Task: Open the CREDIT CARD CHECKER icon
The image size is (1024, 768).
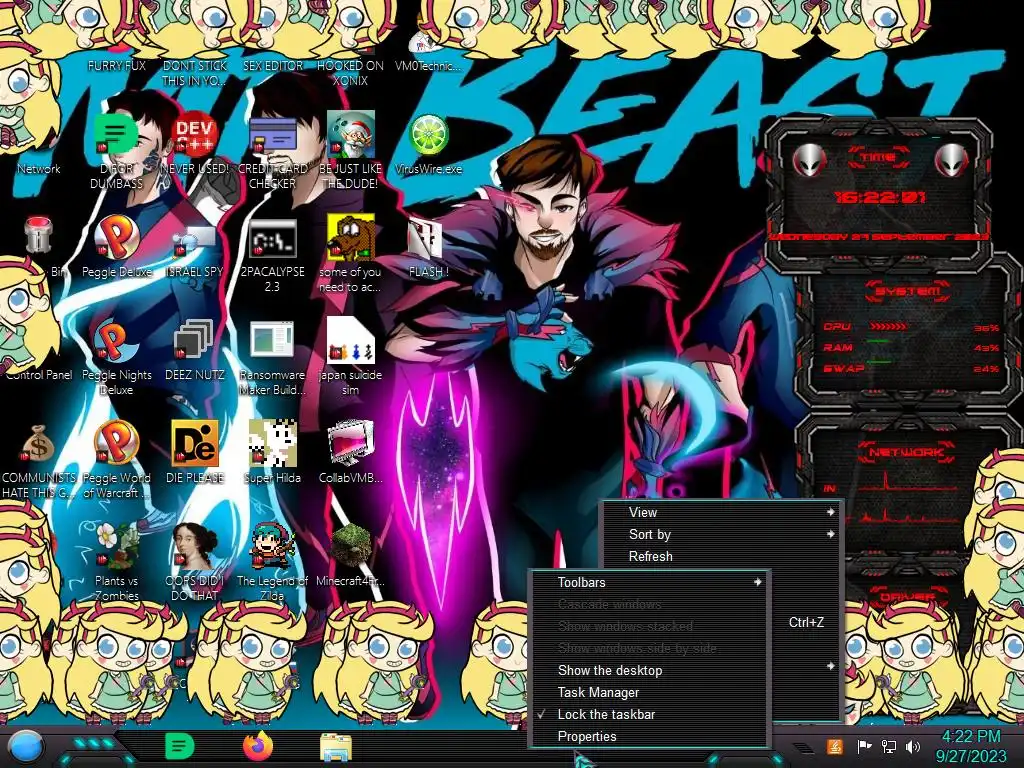Action: point(272,135)
